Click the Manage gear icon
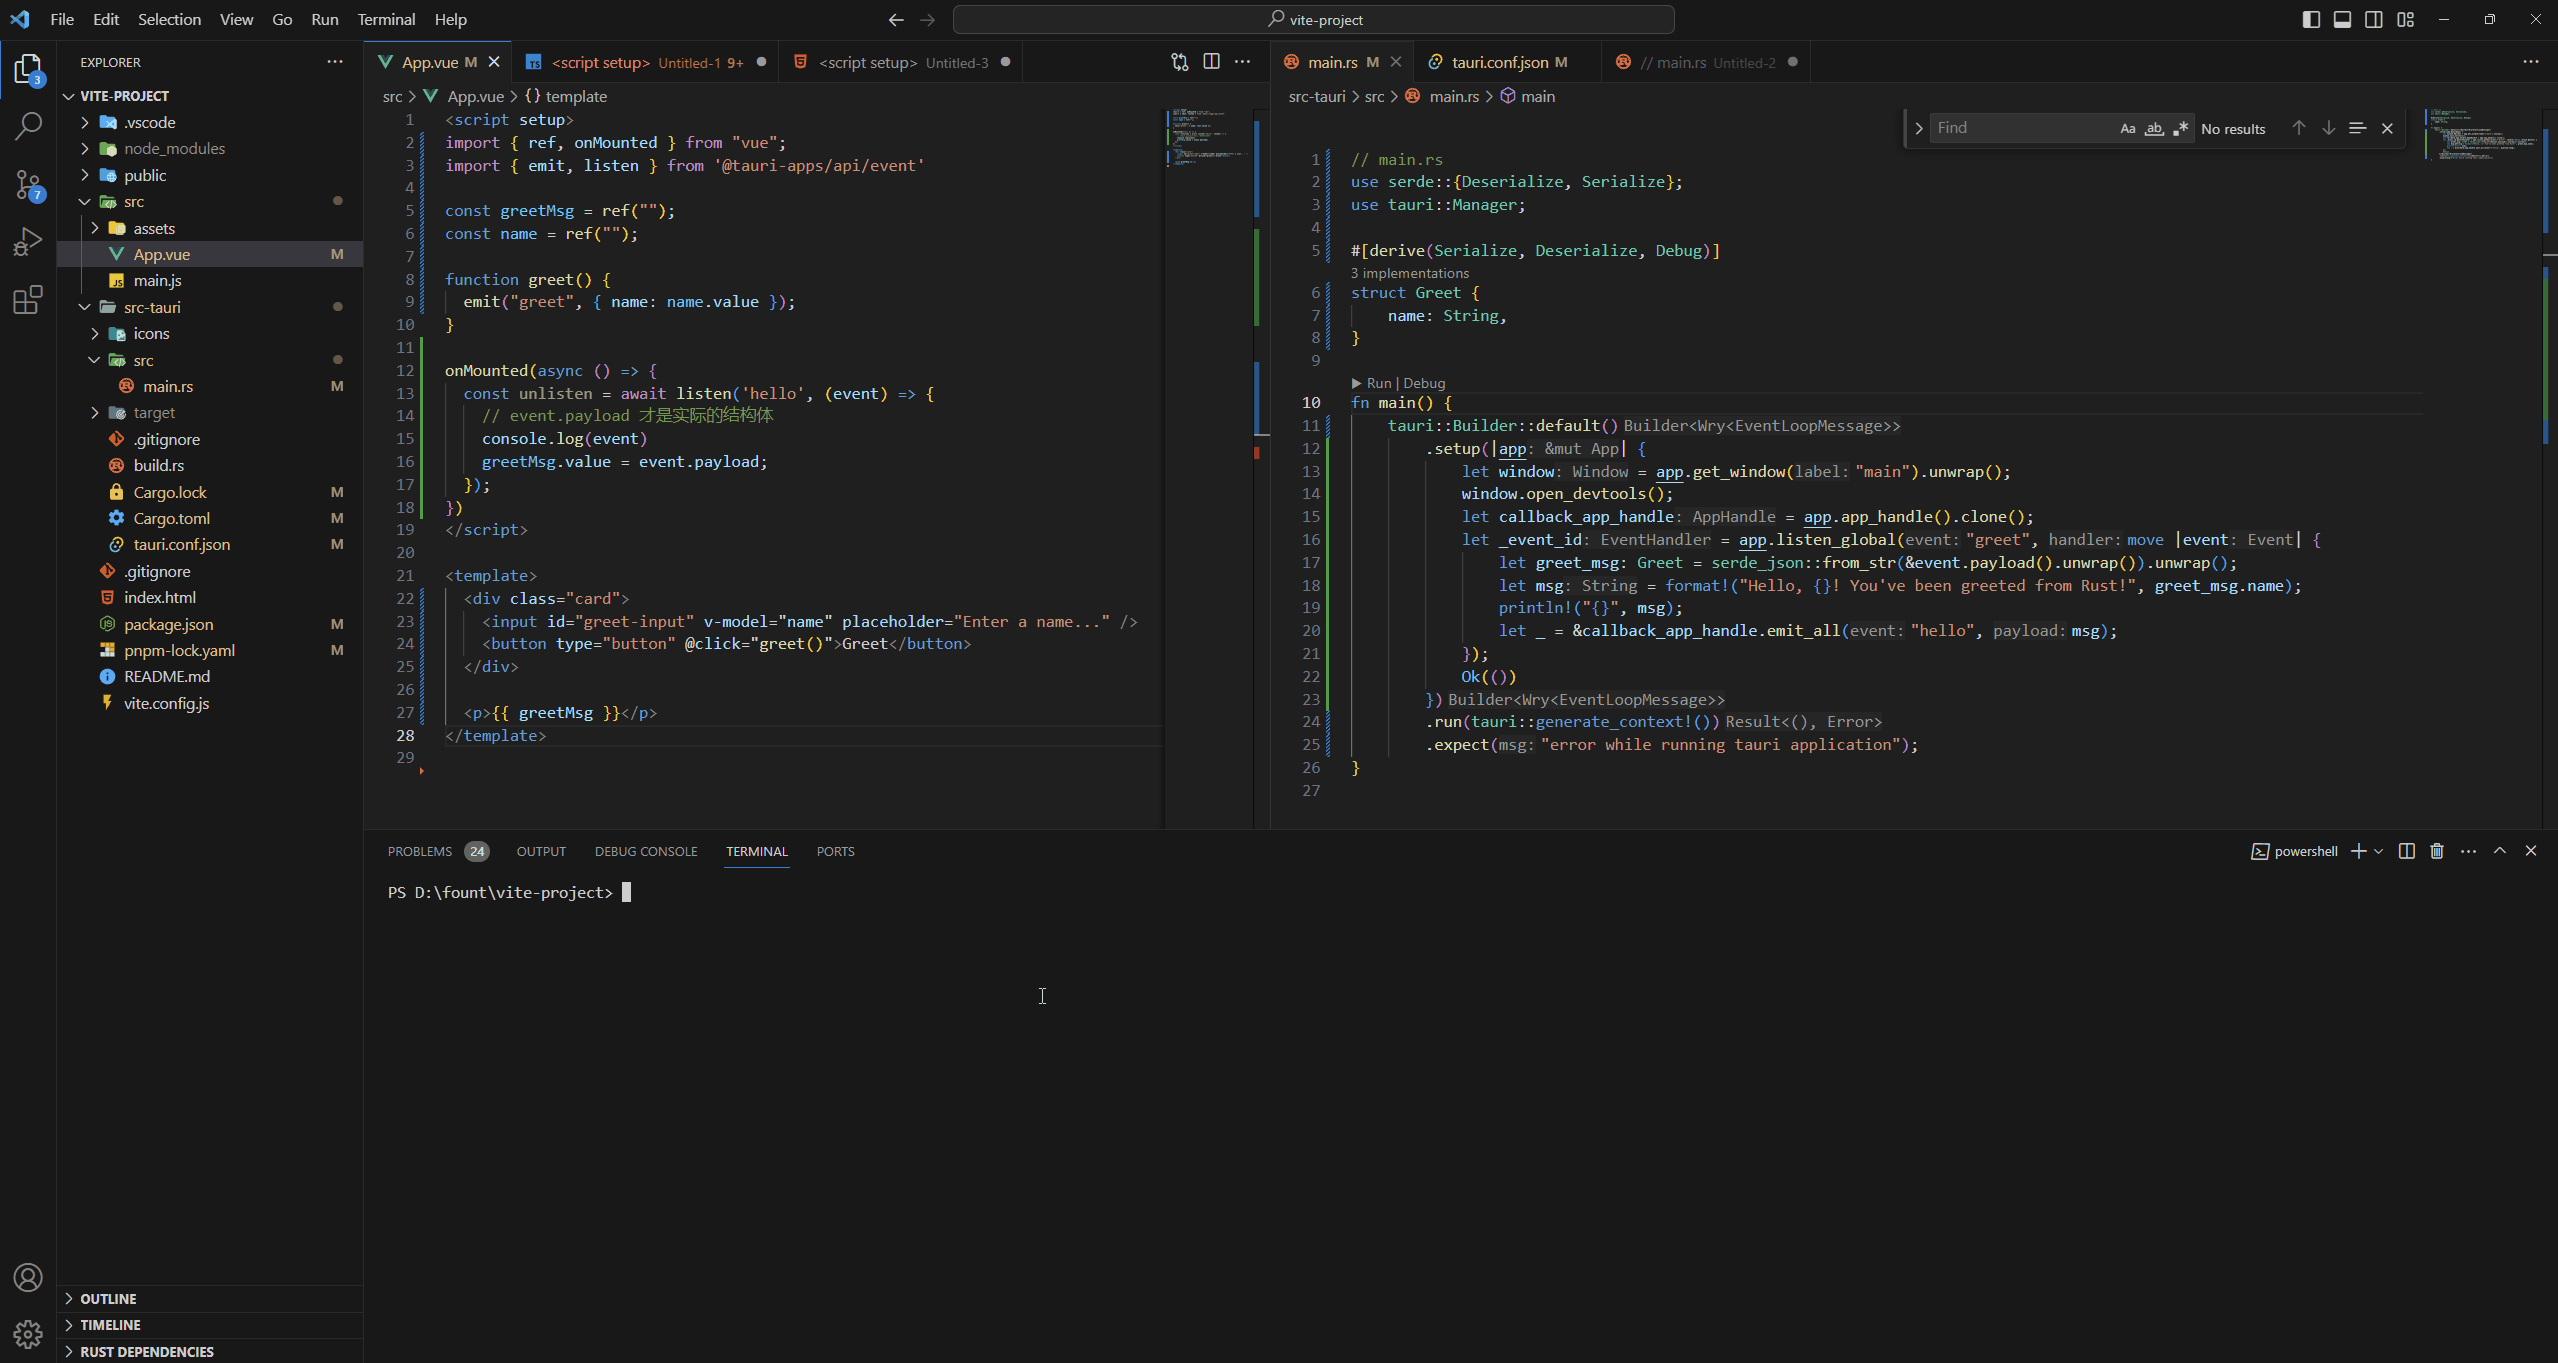This screenshot has width=2558, height=1363. [28, 1334]
